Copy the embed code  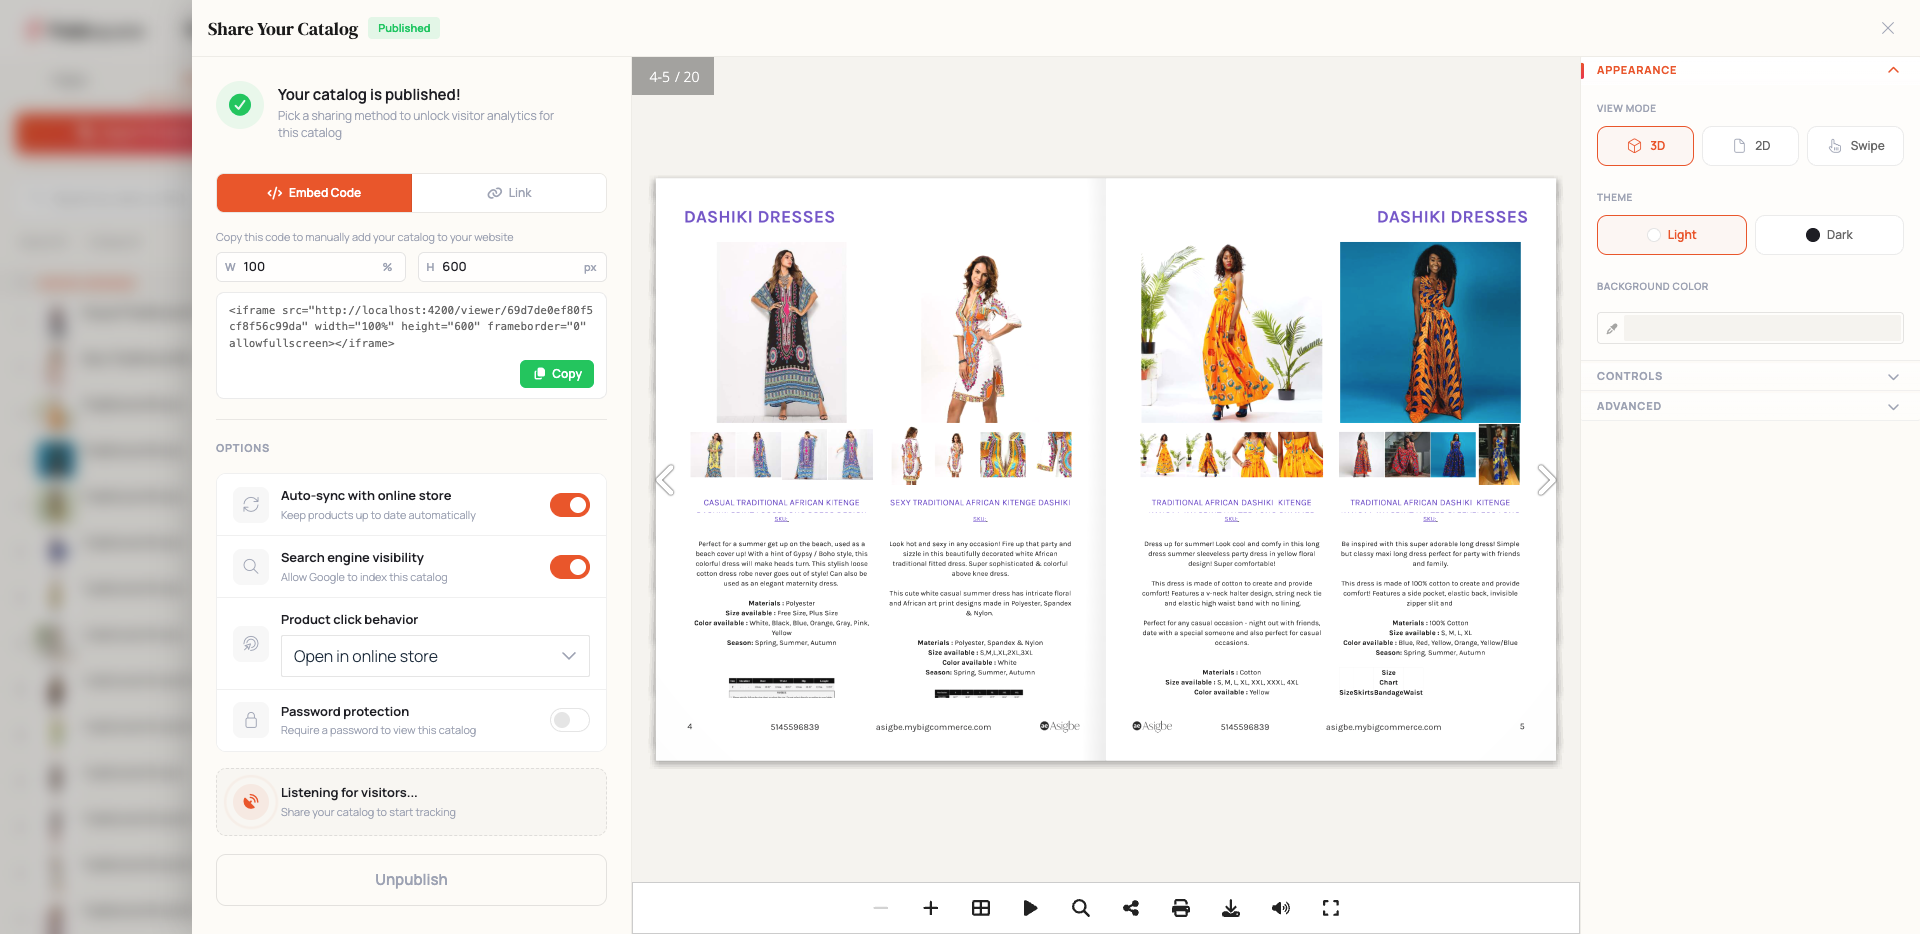[557, 373]
